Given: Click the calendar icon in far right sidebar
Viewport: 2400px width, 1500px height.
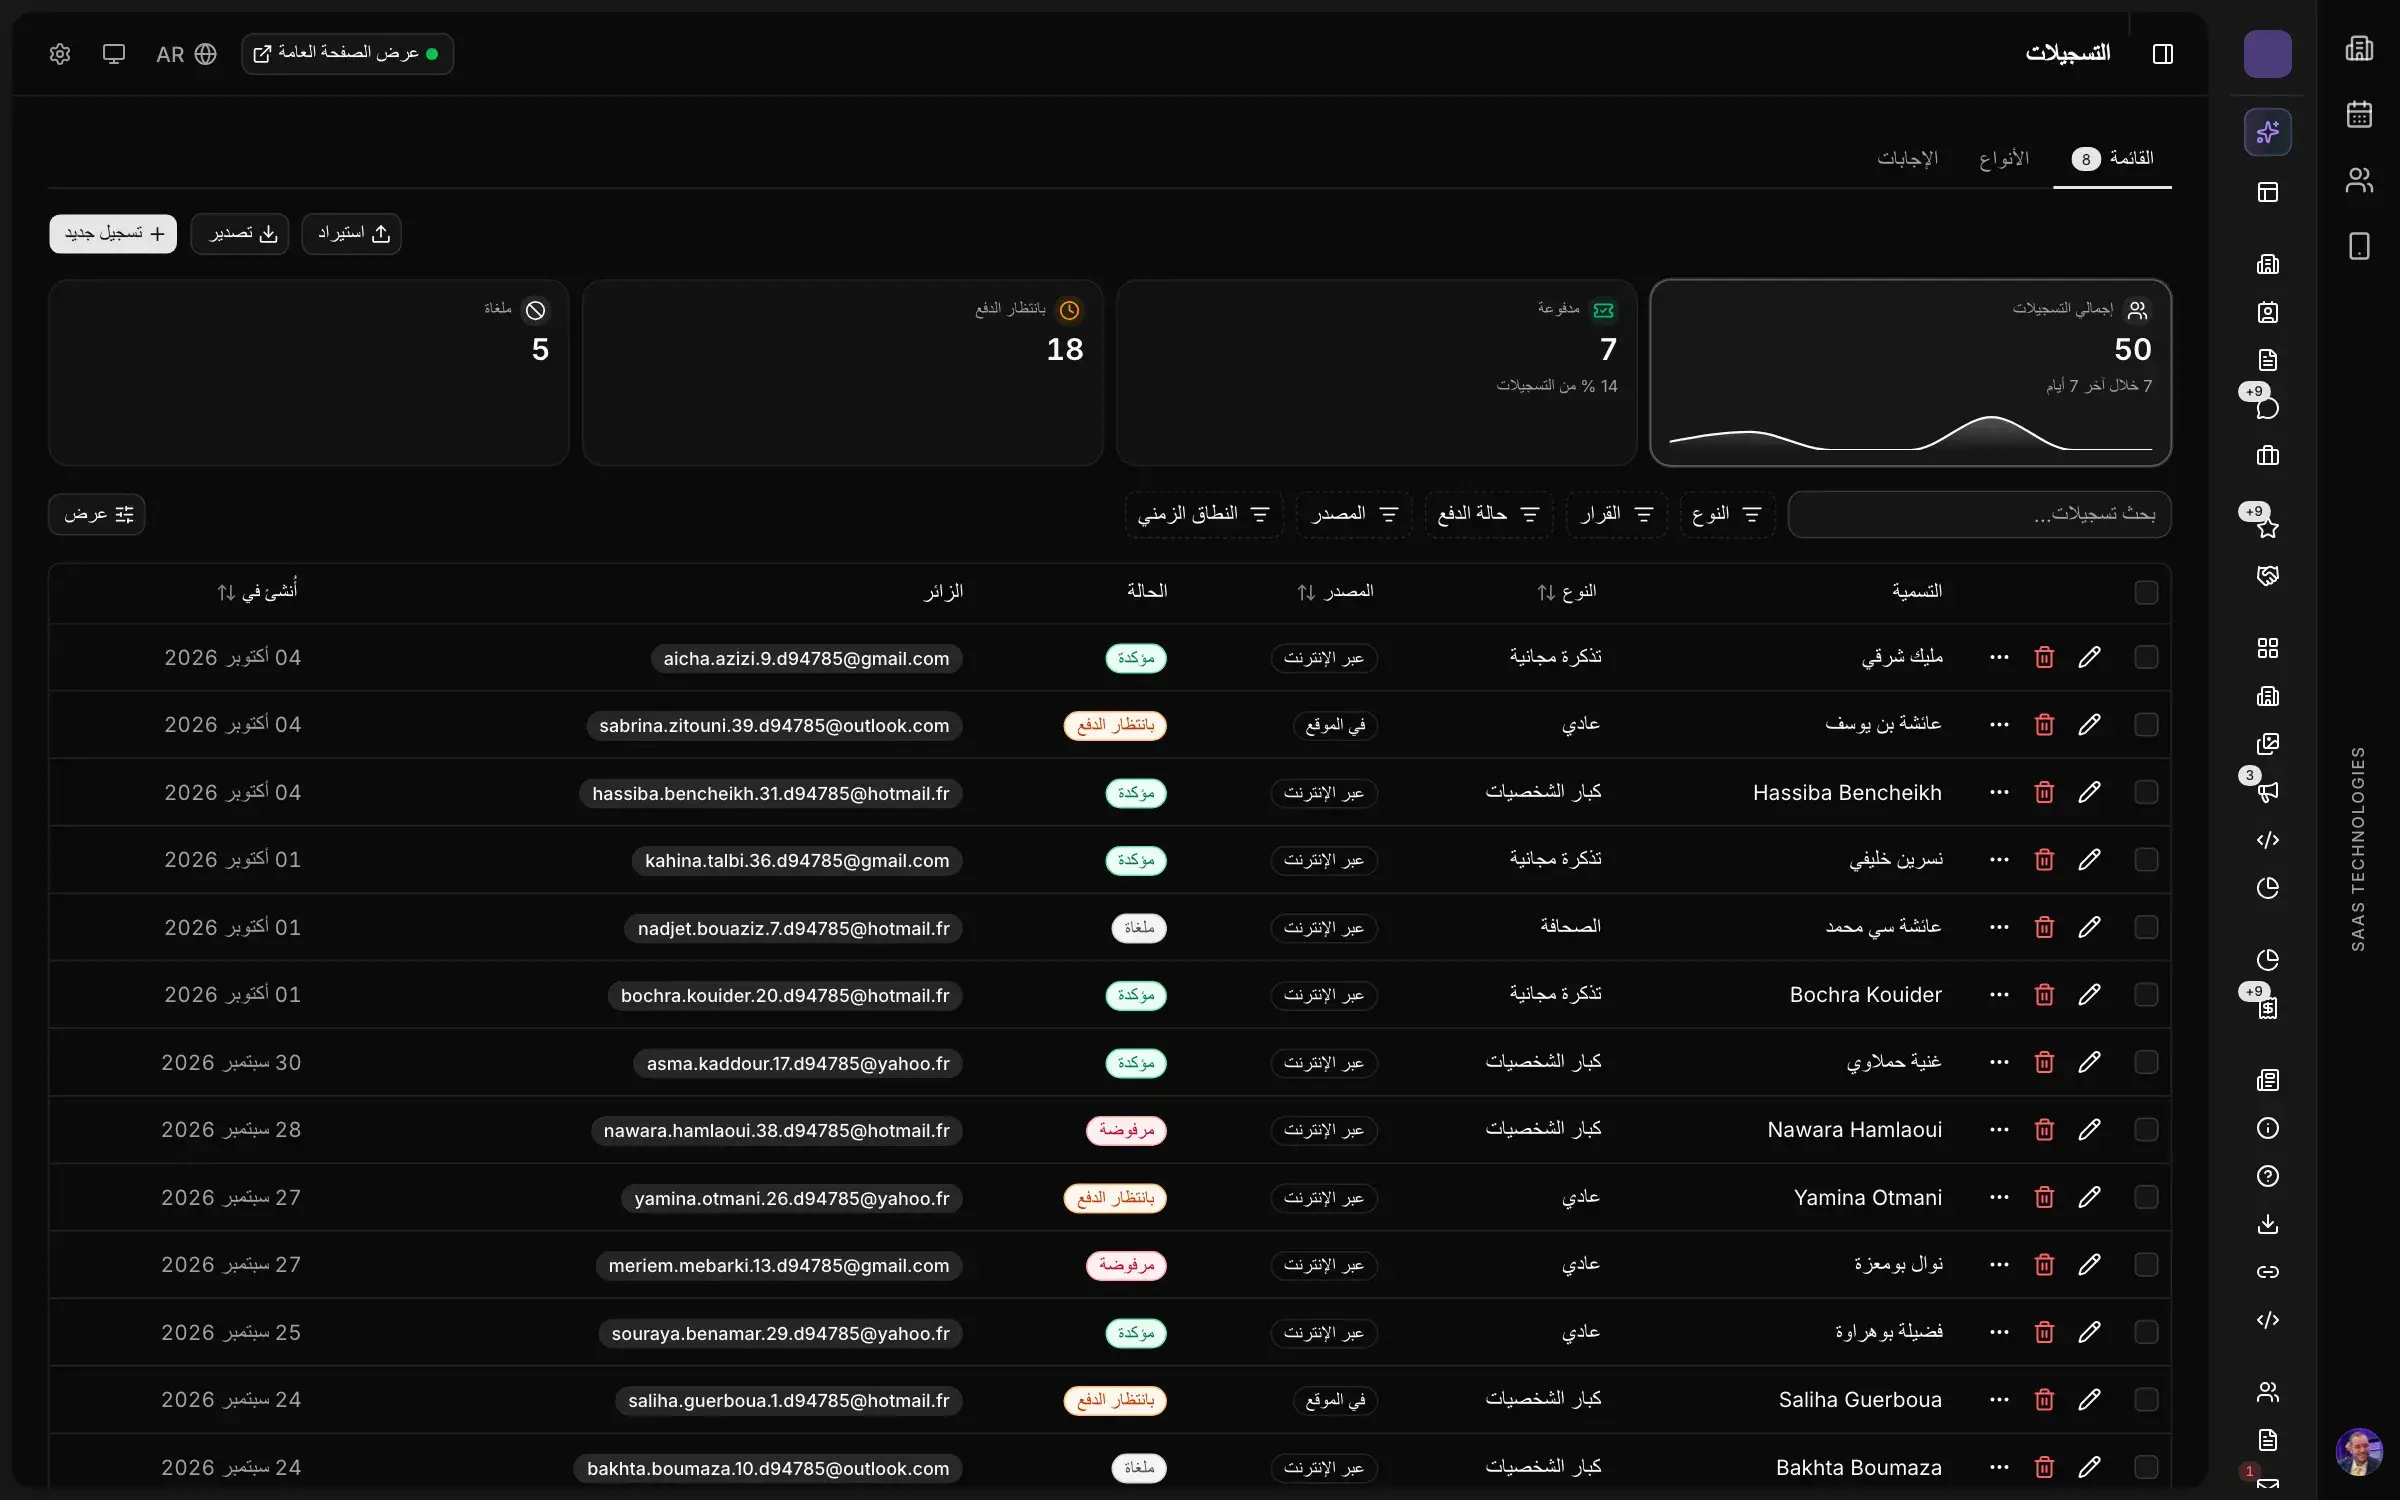Looking at the screenshot, I should pos(2359,114).
